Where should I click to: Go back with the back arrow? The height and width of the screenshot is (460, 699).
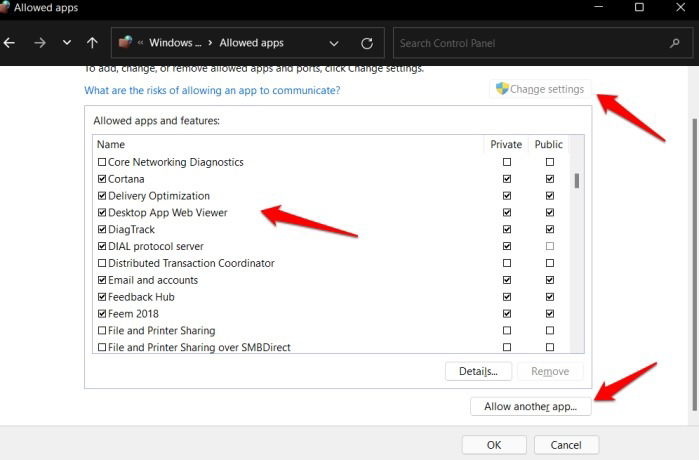[9, 43]
